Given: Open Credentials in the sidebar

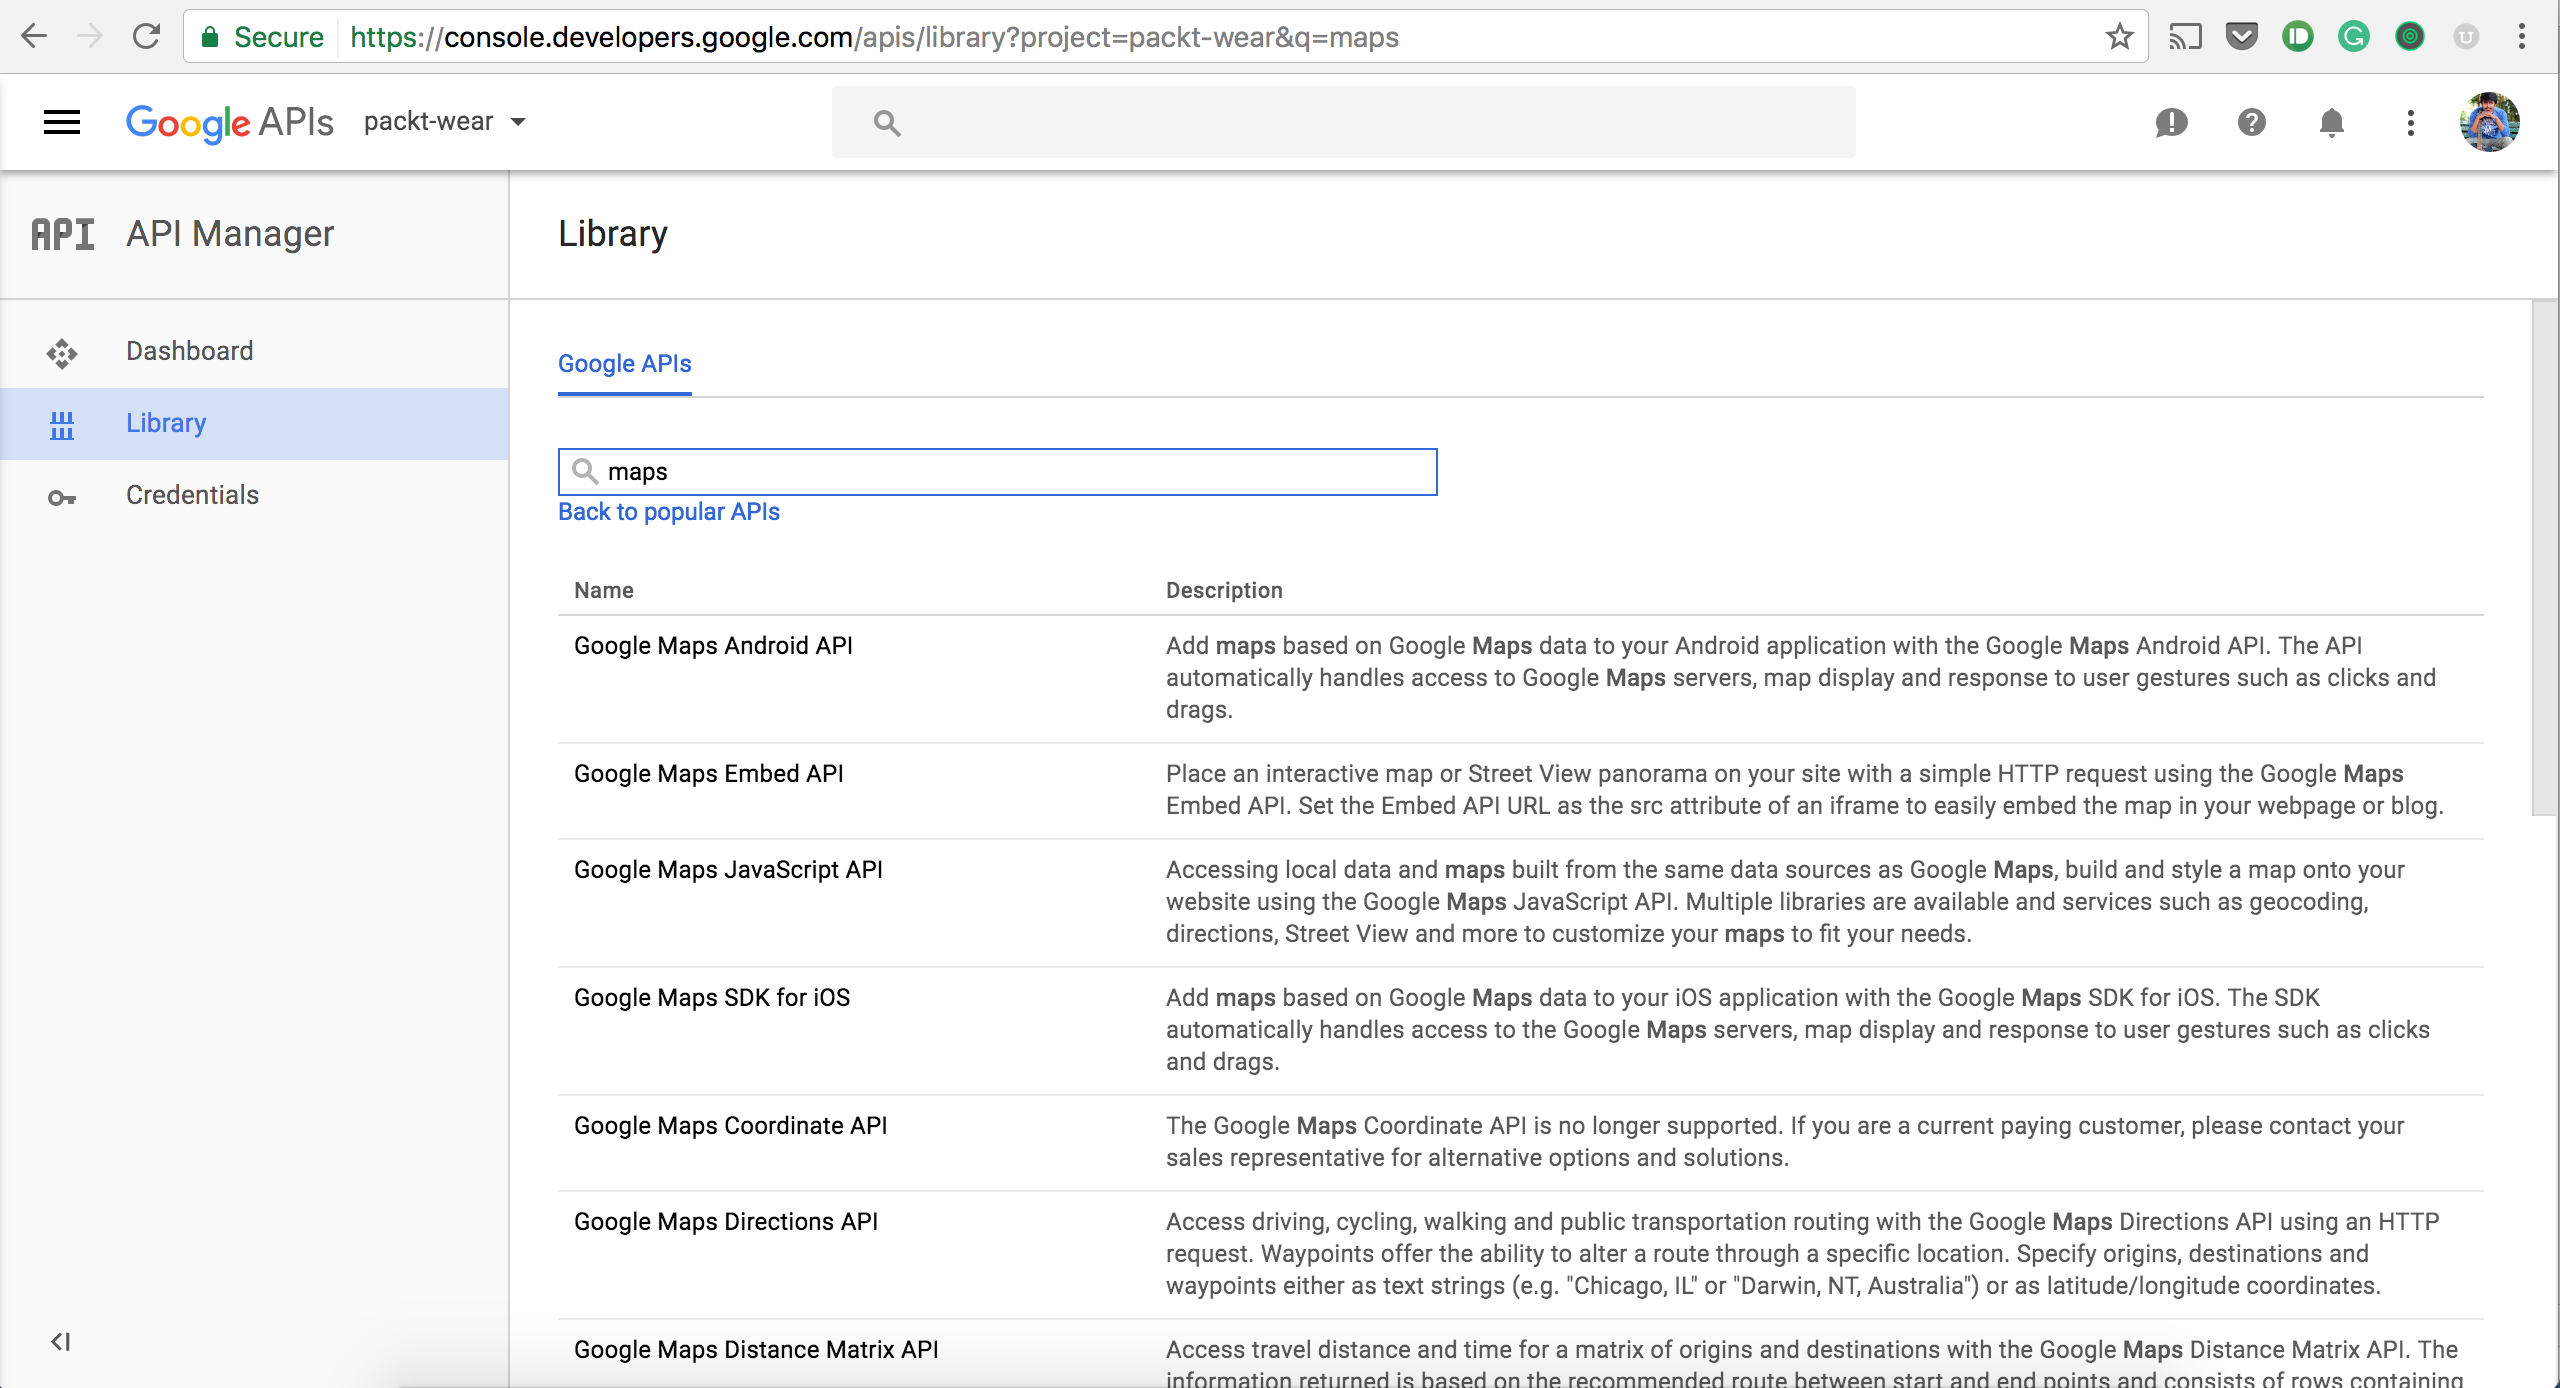Looking at the screenshot, I should pyautogui.click(x=254, y=495).
